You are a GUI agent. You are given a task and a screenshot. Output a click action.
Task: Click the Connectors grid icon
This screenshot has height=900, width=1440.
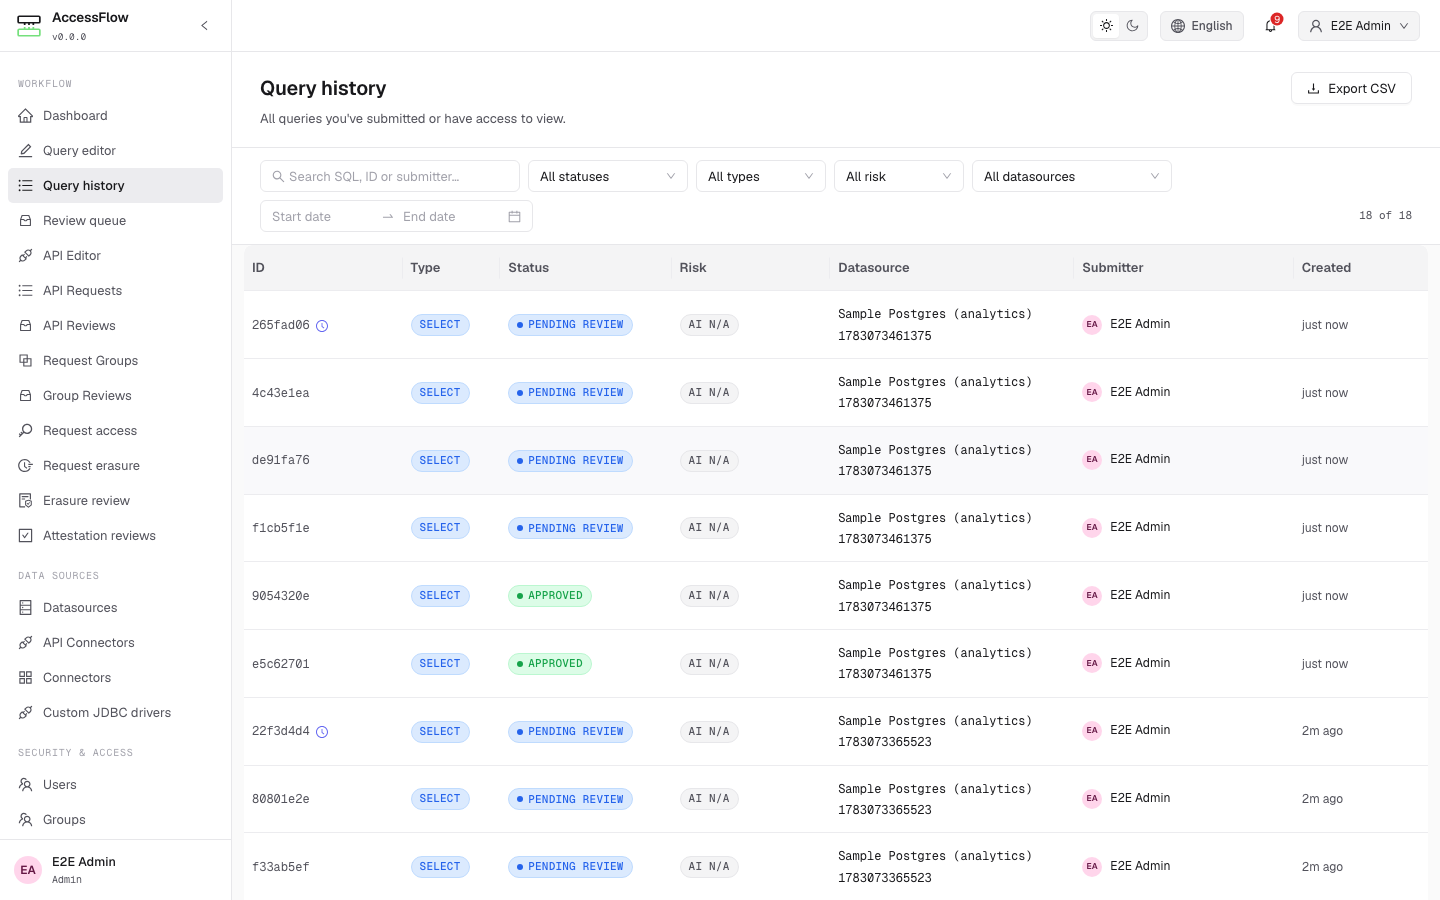pyautogui.click(x=26, y=678)
